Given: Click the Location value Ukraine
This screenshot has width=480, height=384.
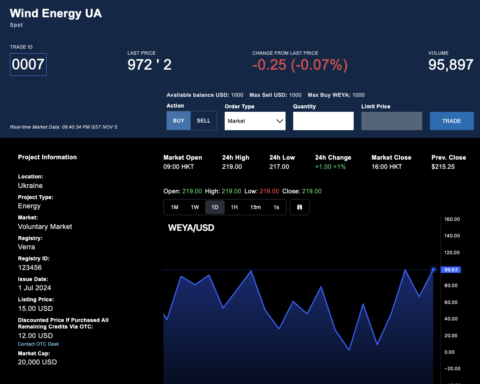Looking at the screenshot, I should 30,186.
